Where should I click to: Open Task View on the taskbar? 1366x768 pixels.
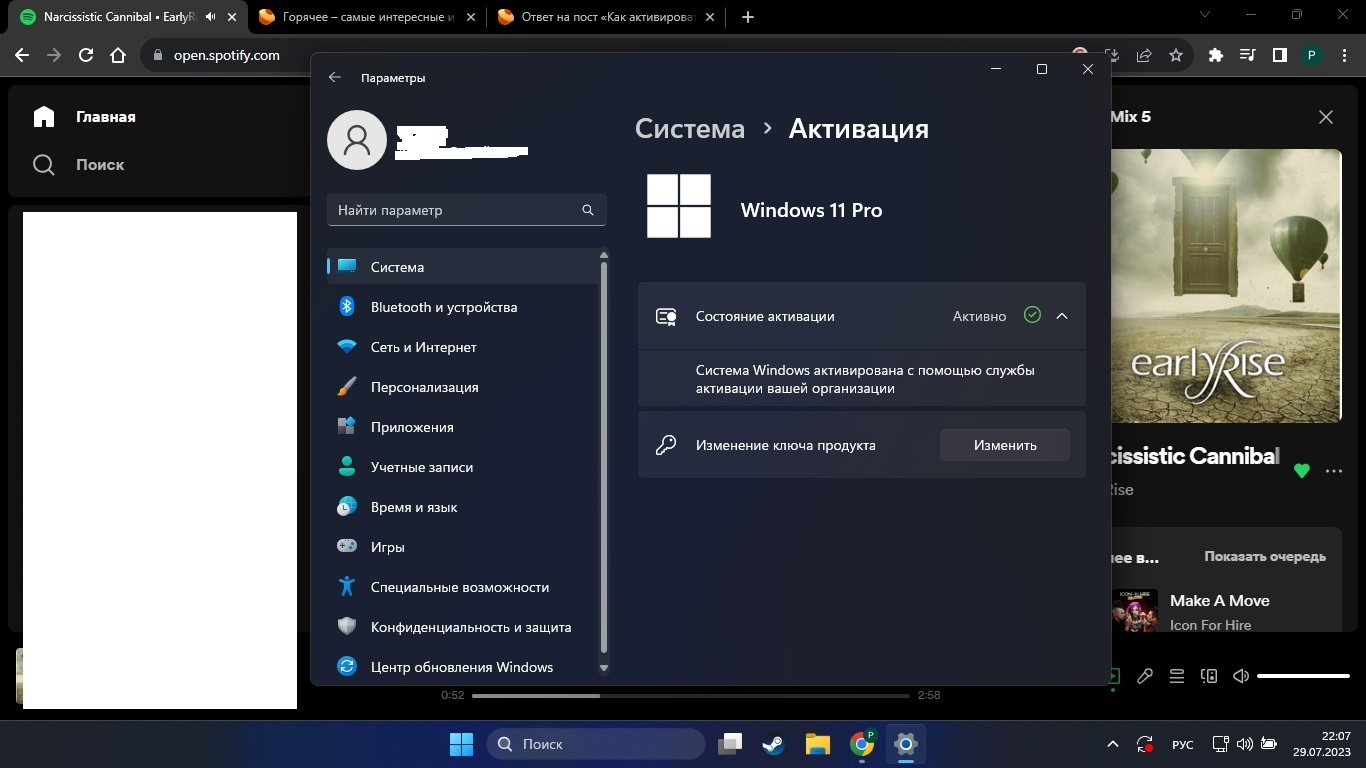pos(731,744)
